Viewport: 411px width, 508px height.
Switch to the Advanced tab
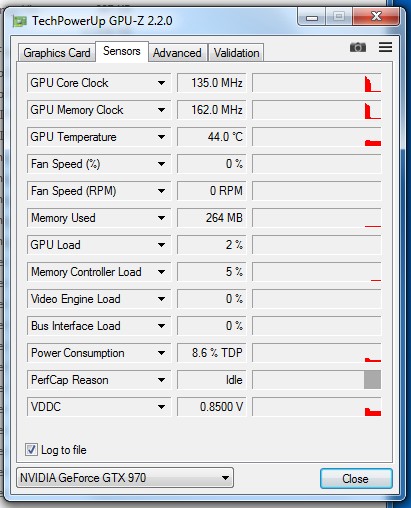click(177, 53)
